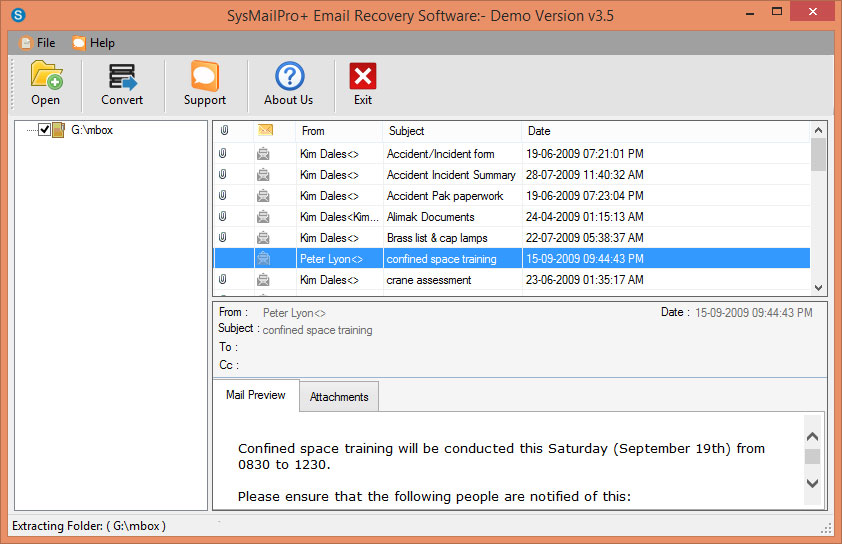This screenshot has width=842, height=544.
Task: Open the File menu
Action: [38, 43]
